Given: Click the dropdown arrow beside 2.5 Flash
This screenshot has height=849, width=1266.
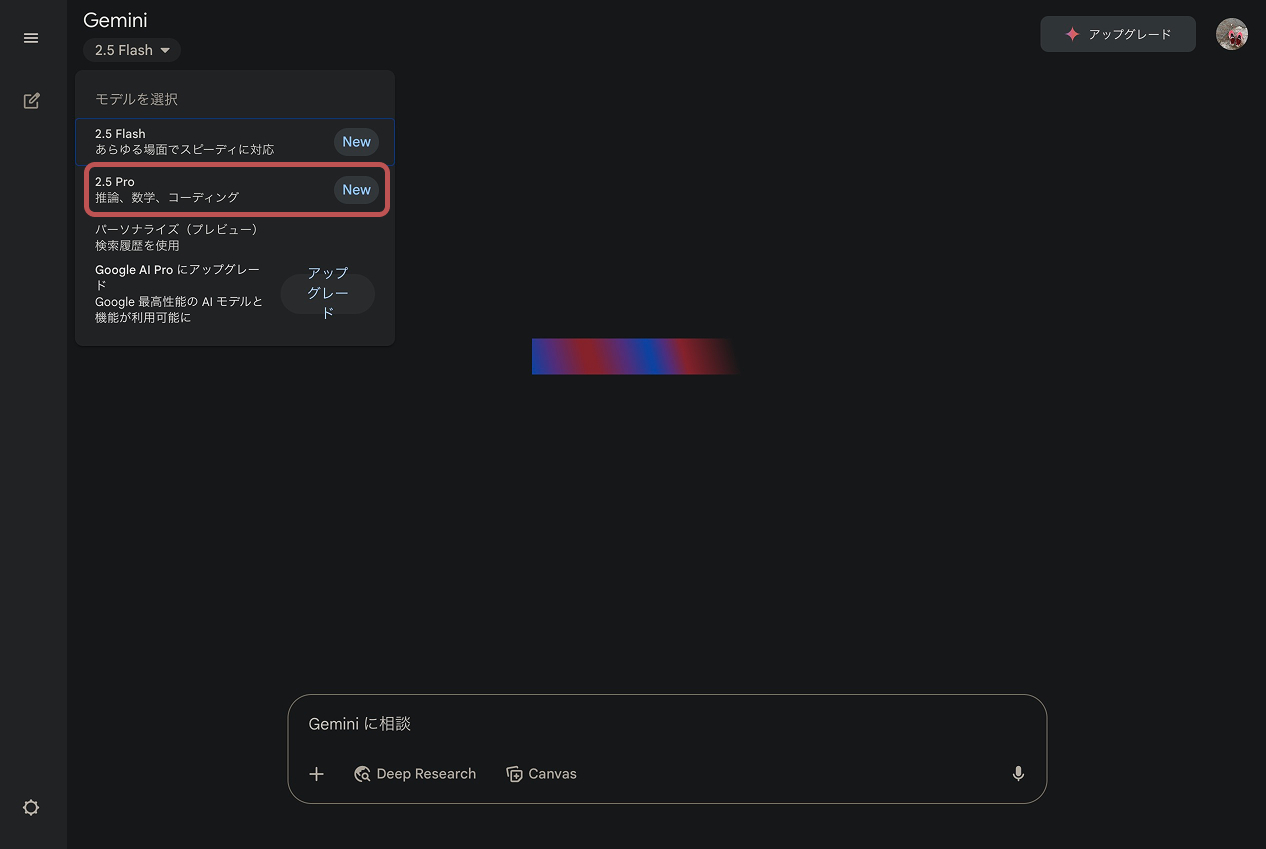Looking at the screenshot, I should [165, 50].
